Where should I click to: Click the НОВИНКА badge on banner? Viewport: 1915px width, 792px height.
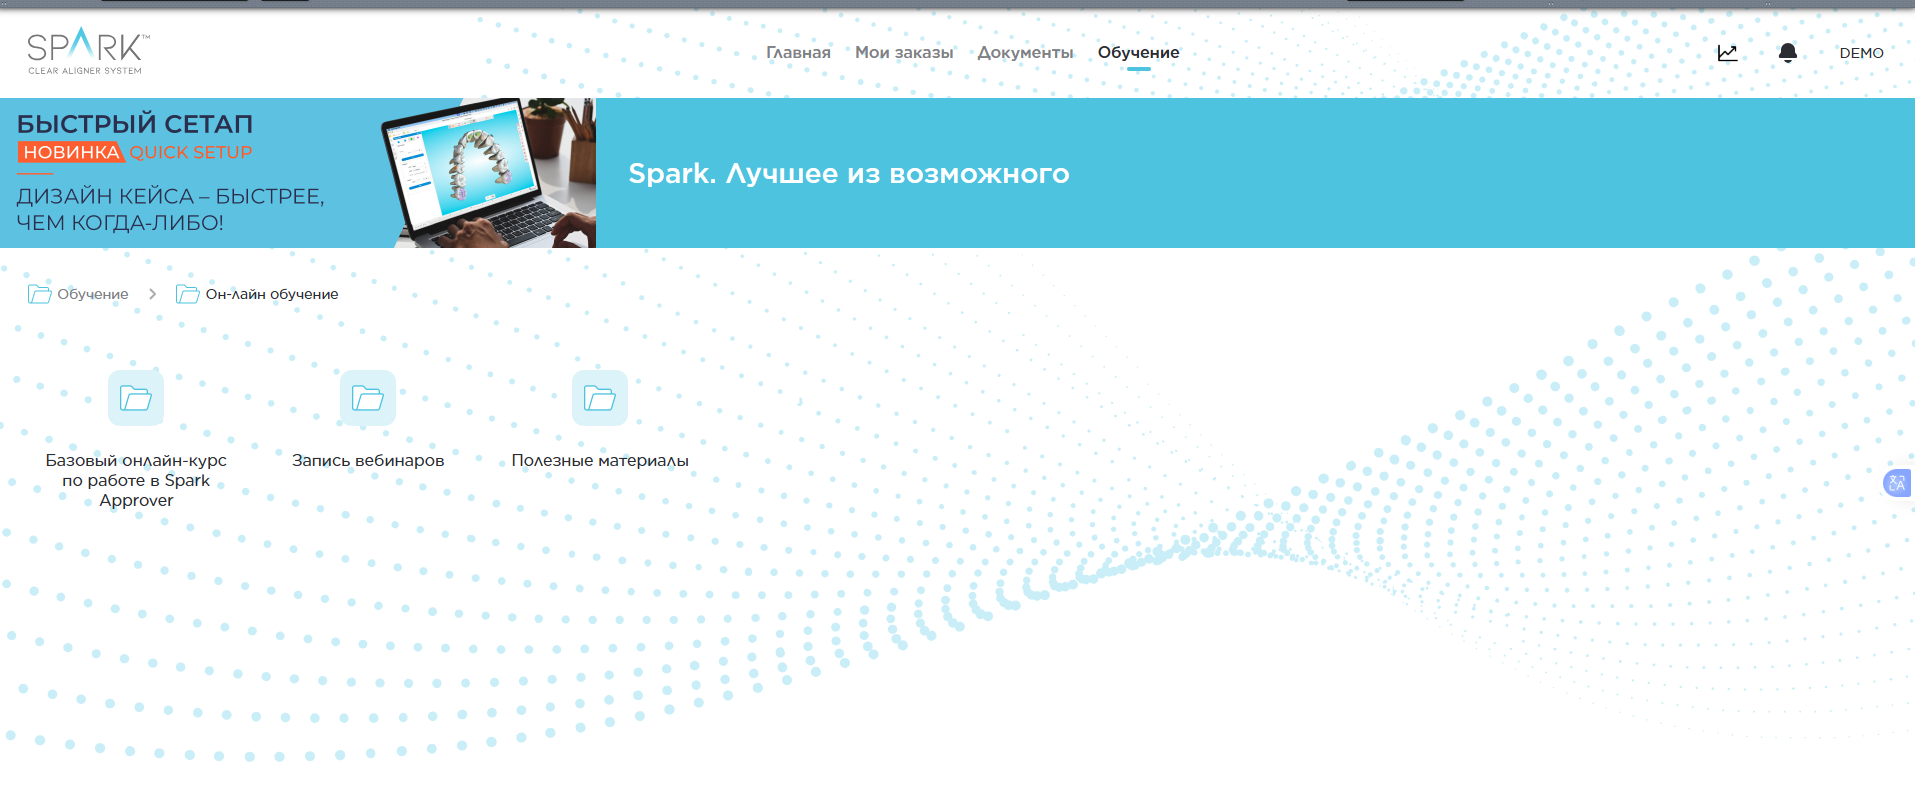coord(71,152)
